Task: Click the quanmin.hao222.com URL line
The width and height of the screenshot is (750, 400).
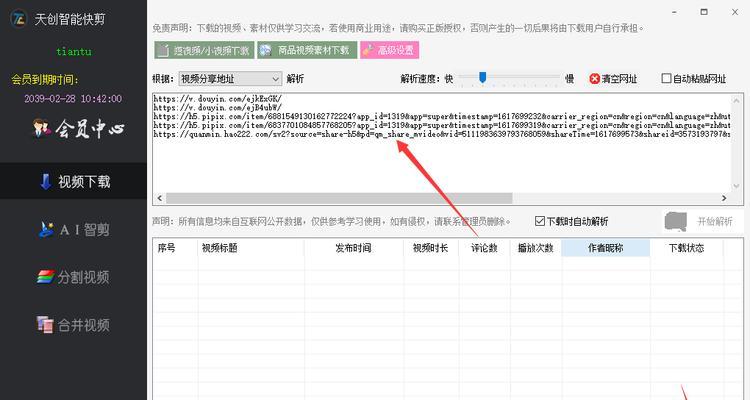Action: pos(442,134)
